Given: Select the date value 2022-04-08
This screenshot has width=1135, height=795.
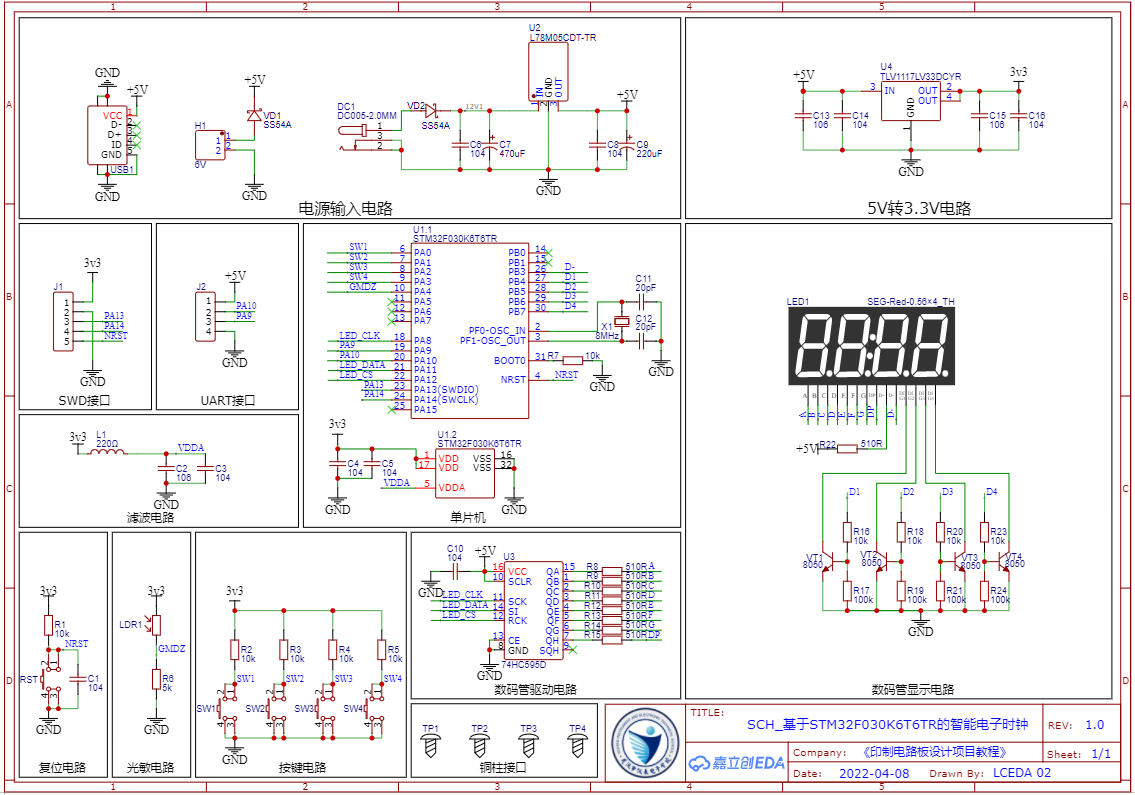Looking at the screenshot, I should [x=874, y=773].
